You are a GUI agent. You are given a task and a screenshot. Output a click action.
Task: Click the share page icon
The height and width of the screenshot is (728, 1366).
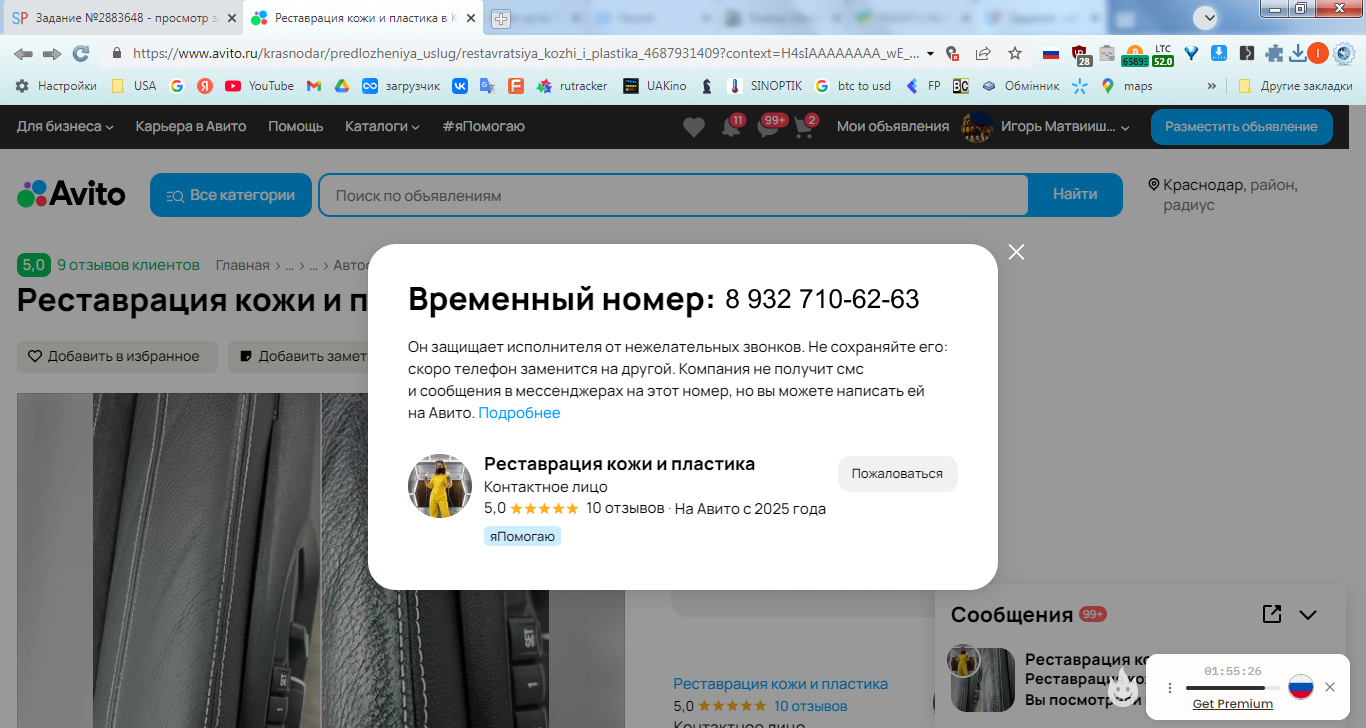[x=983, y=53]
